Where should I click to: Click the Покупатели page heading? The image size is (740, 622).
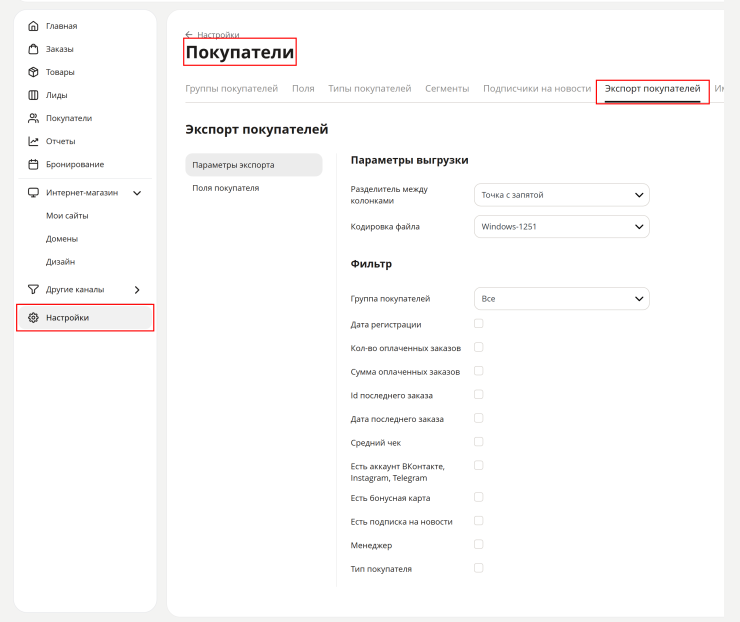point(240,52)
